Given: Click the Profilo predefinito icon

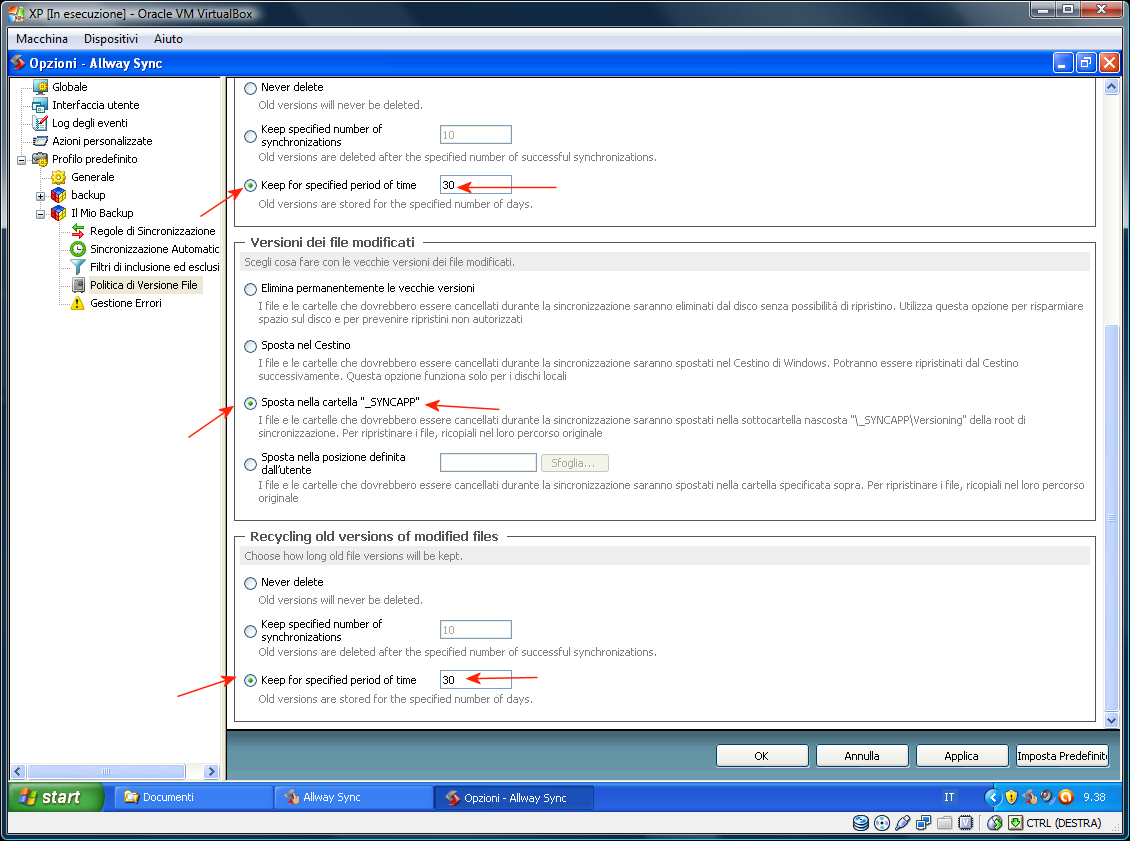Looking at the screenshot, I should click(x=40, y=159).
